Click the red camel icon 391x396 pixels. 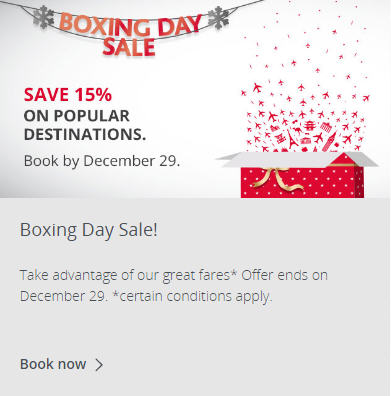pos(297,130)
